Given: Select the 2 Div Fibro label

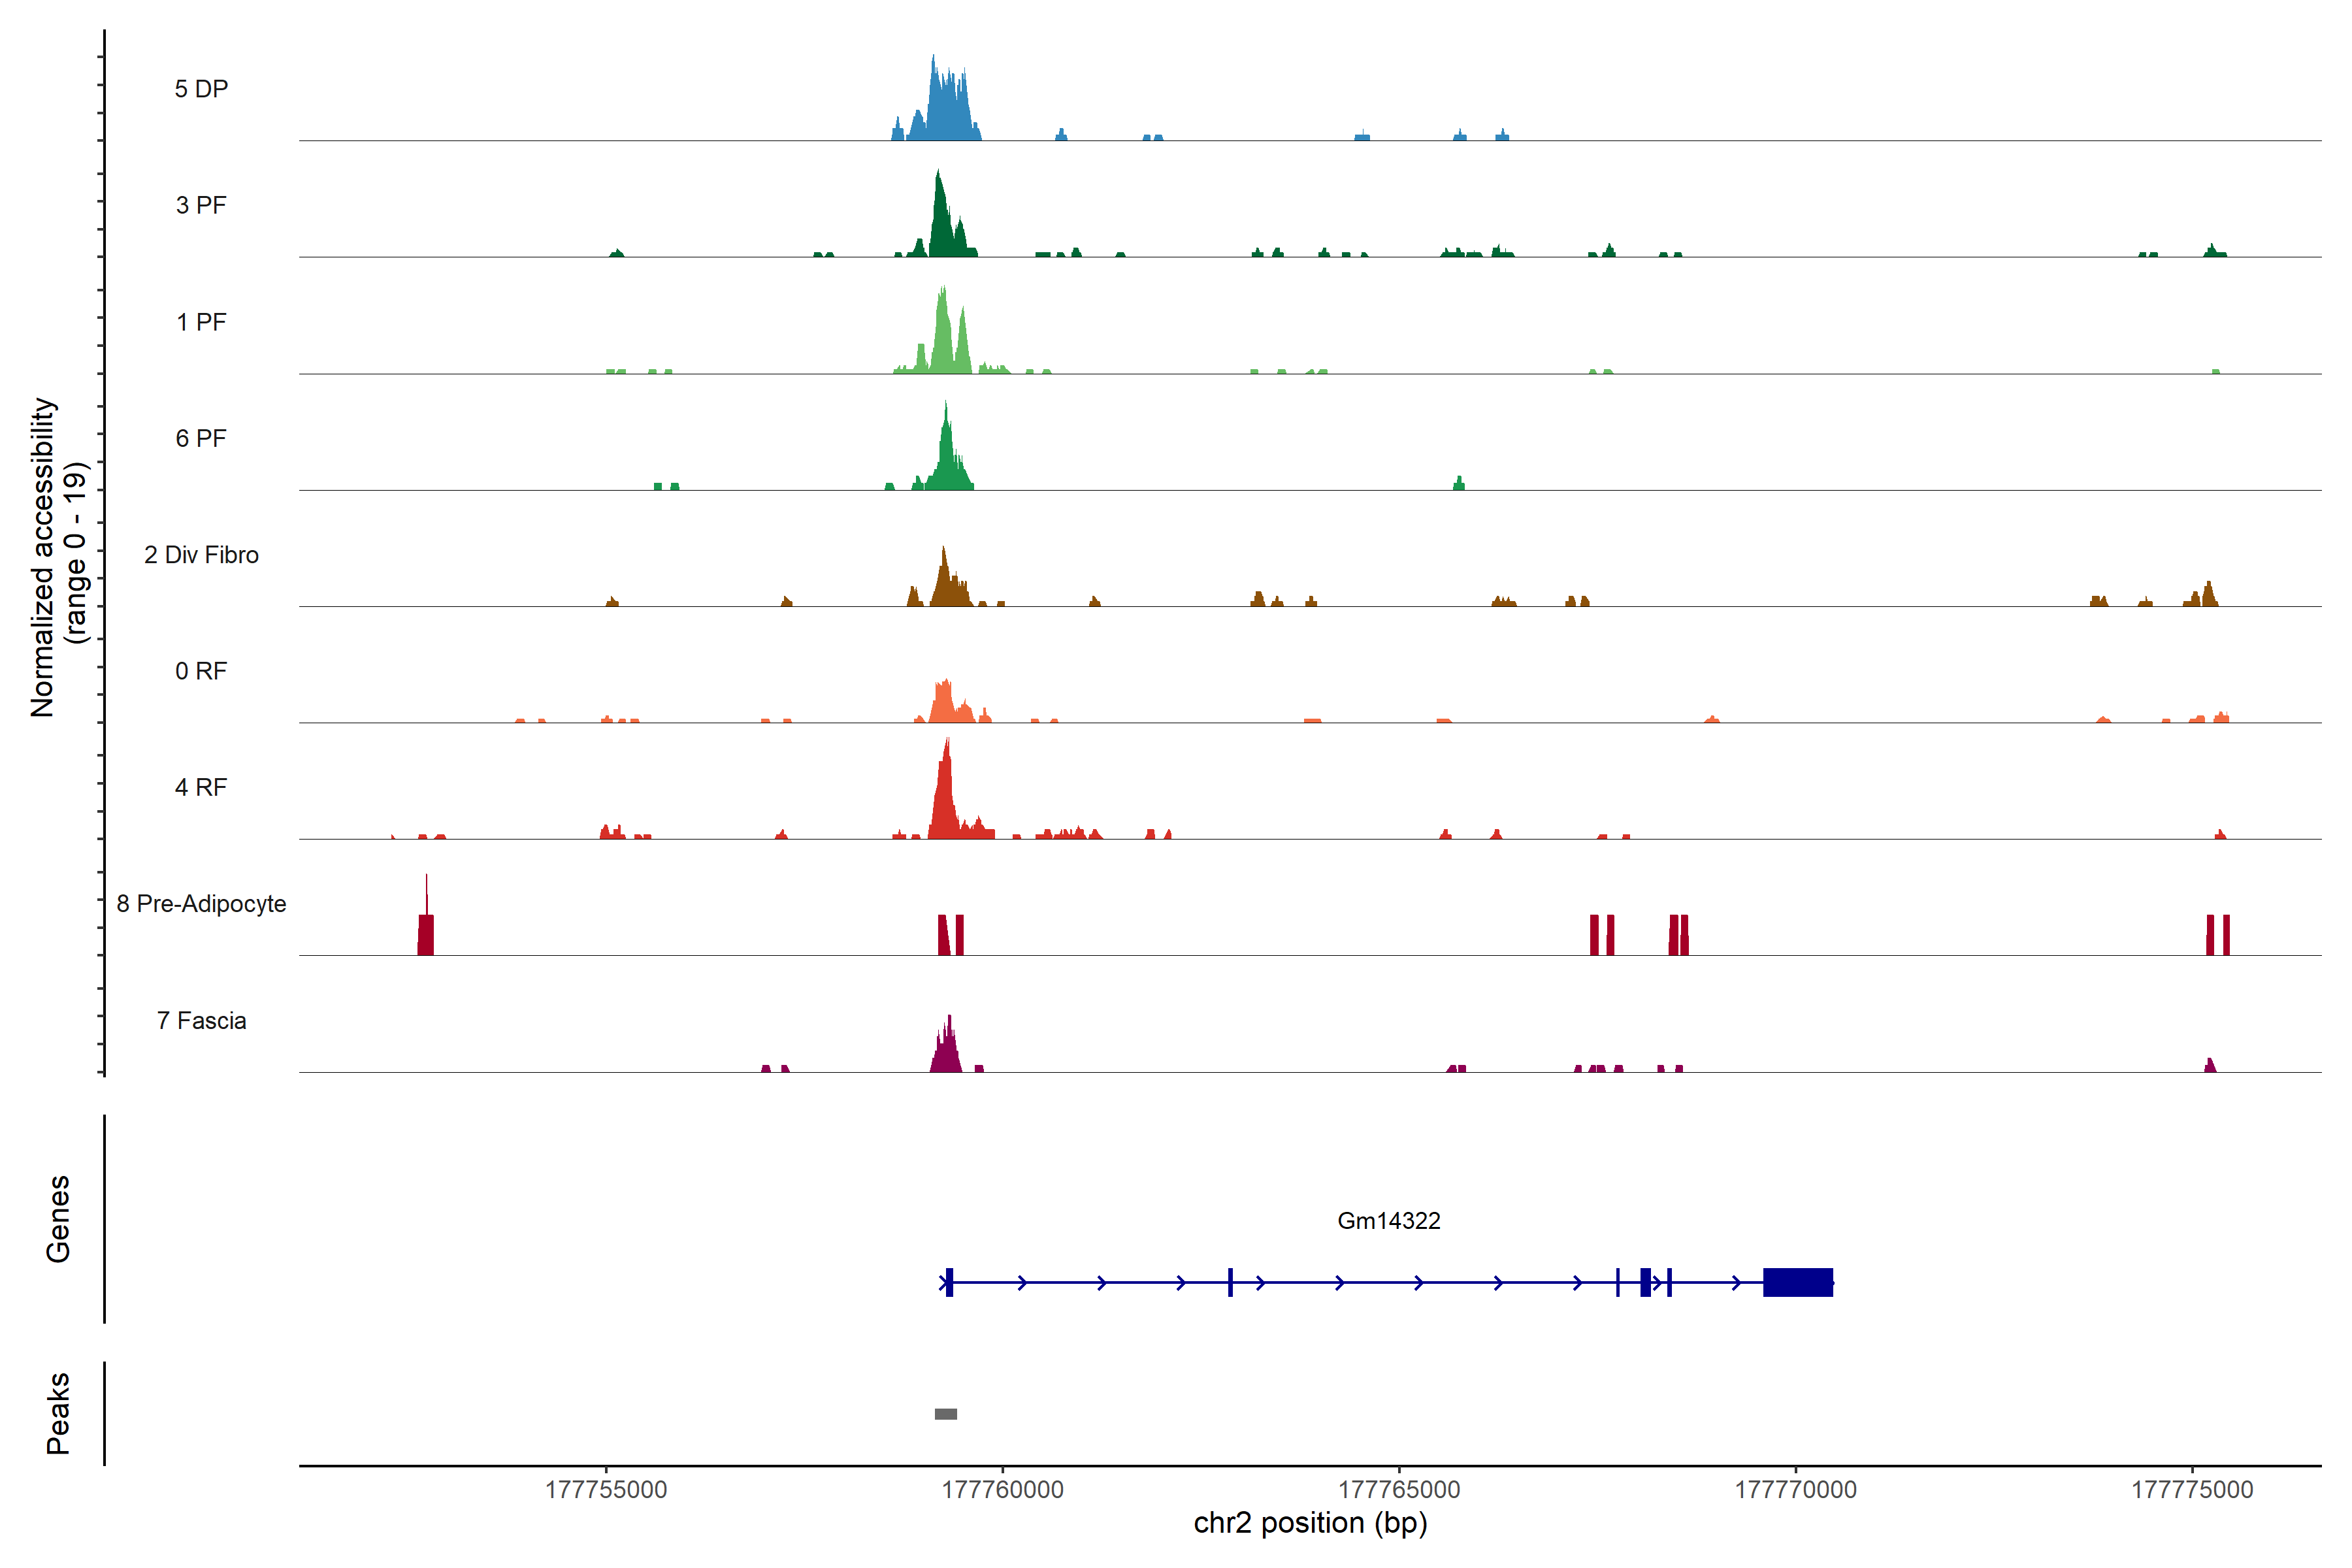Looking at the screenshot, I should click(x=201, y=555).
